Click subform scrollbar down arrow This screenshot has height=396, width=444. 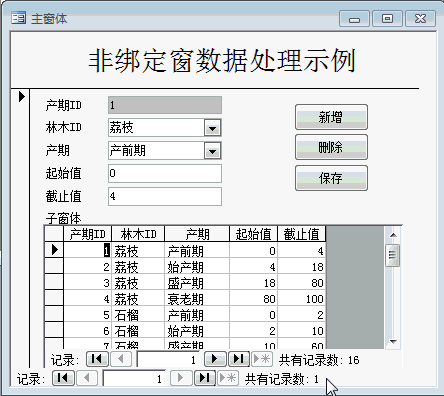[x=393, y=341]
